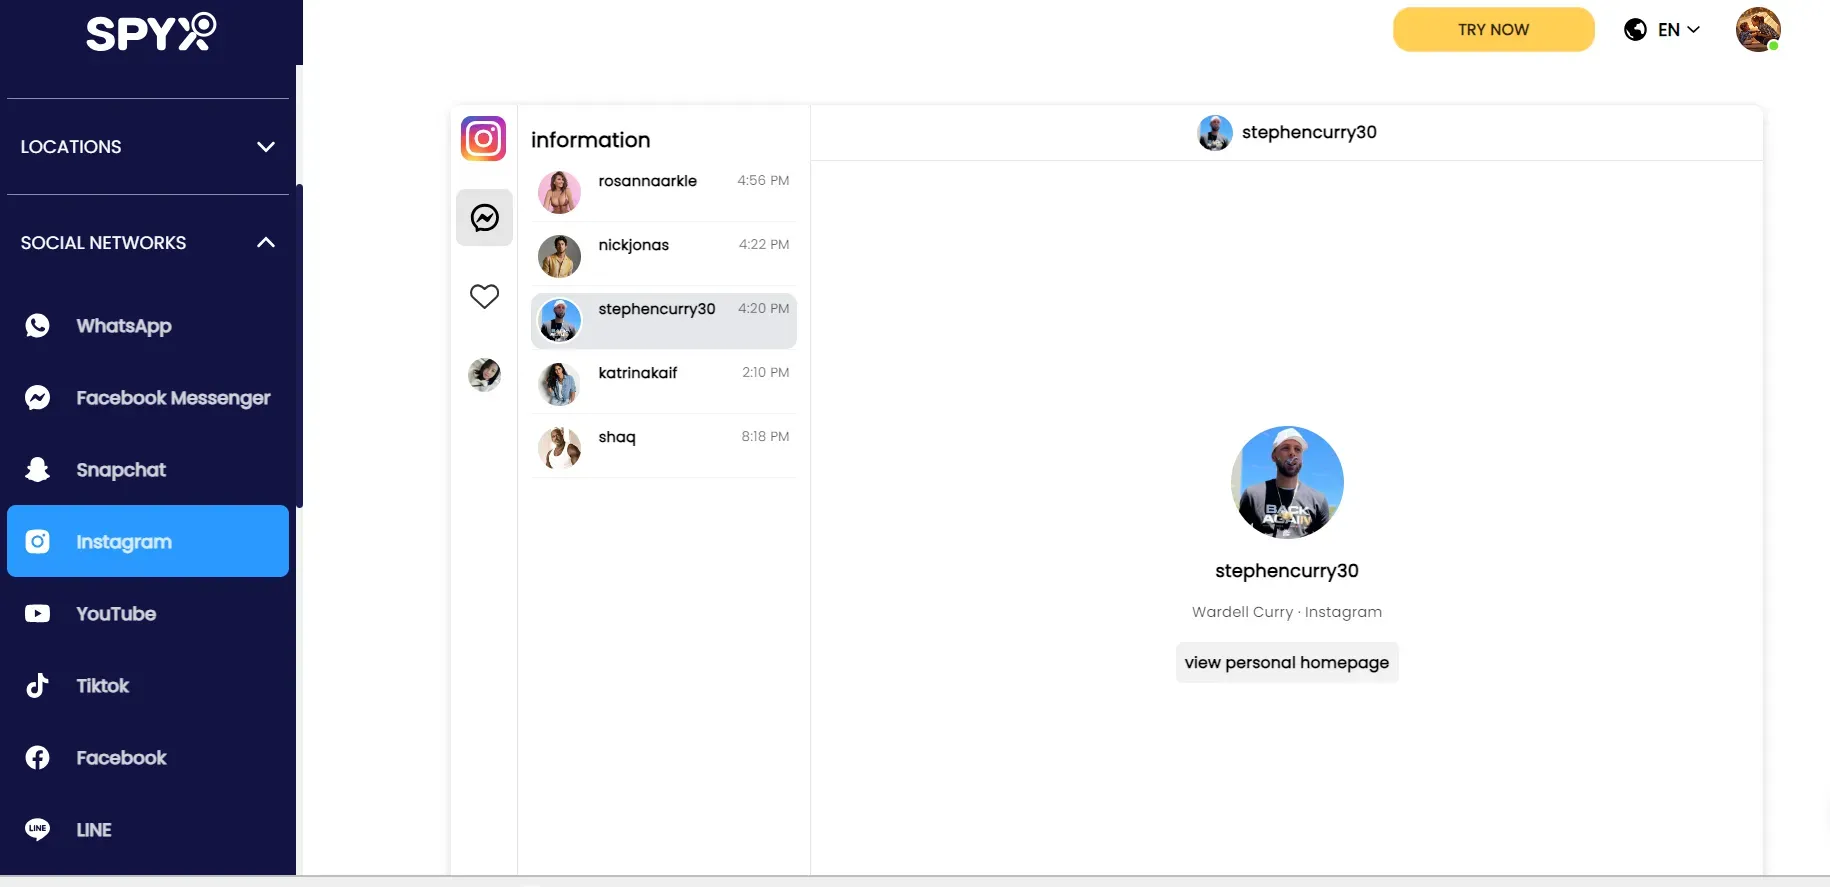1830x887 pixels.
Task: Open the Facebook sidebar entry
Action: pos(148,758)
